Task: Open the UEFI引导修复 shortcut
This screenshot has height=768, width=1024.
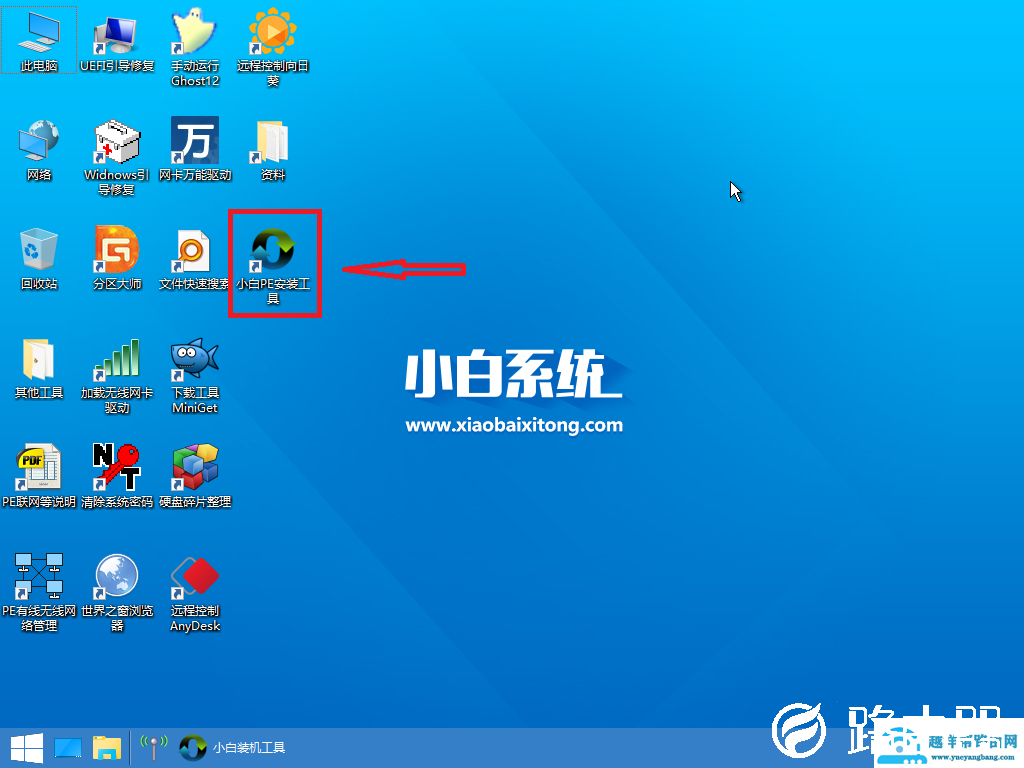Action: 117,43
